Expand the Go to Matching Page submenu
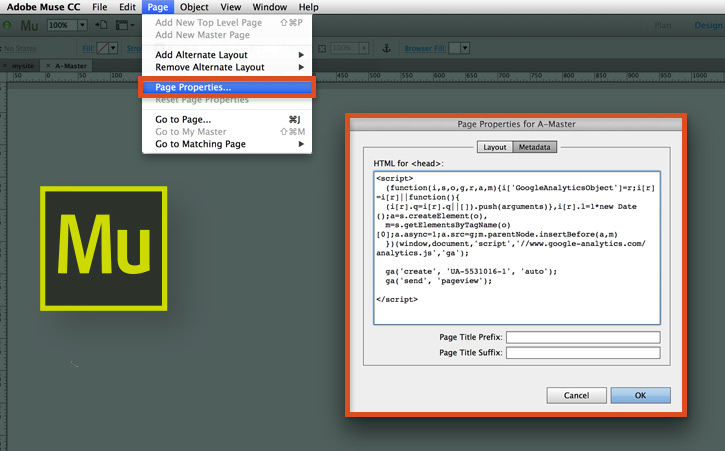The height and width of the screenshot is (451, 725). (227, 144)
